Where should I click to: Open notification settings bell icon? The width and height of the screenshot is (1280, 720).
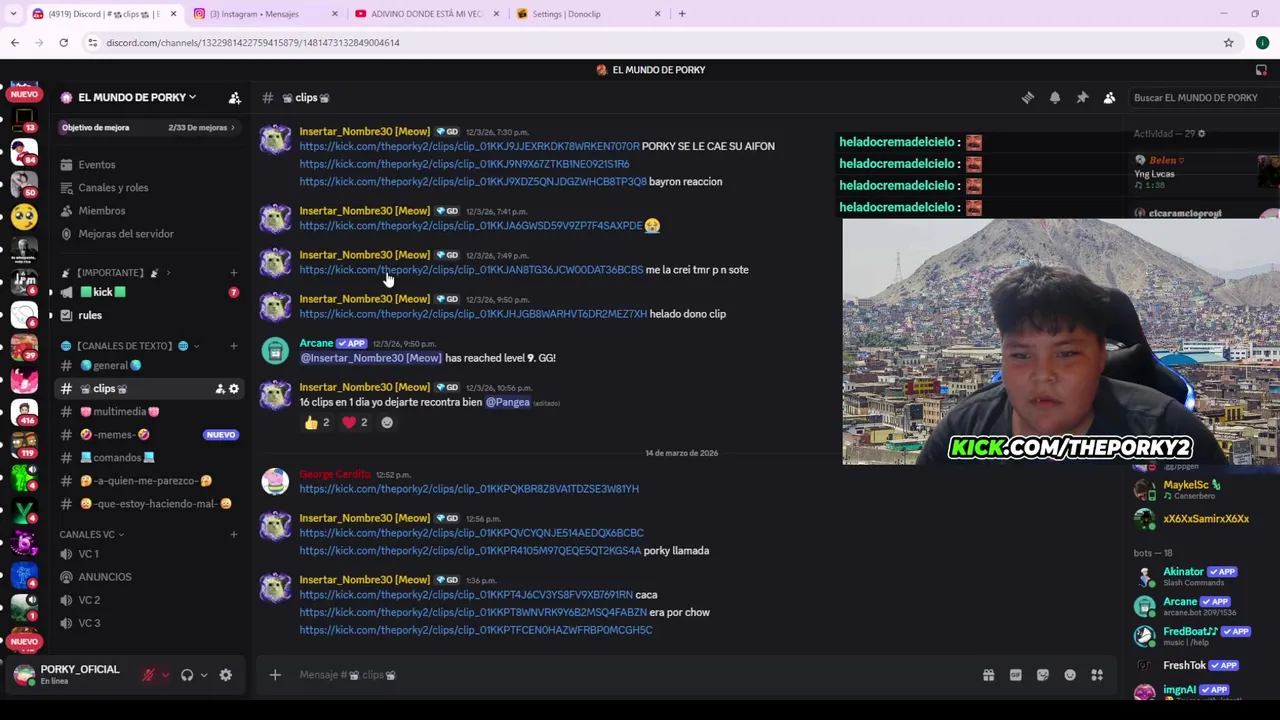pos(1055,98)
